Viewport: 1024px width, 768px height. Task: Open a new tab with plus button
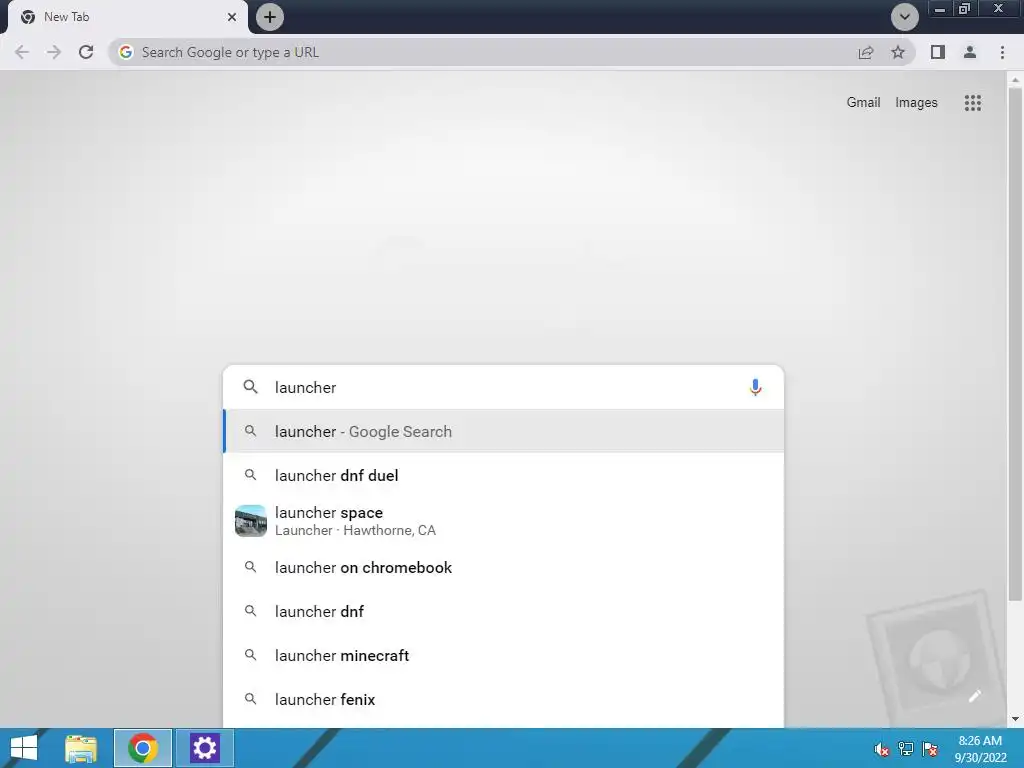[x=270, y=17]
